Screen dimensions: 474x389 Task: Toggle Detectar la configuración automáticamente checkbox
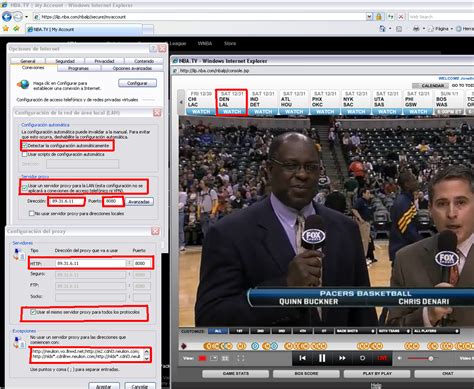click(x=25, y=146)
